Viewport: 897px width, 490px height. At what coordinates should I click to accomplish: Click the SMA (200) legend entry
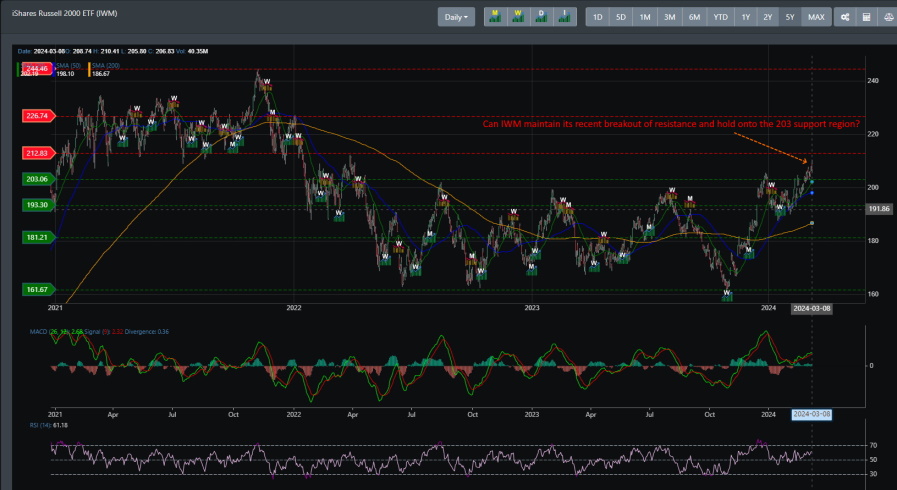(x=105, y=69)
